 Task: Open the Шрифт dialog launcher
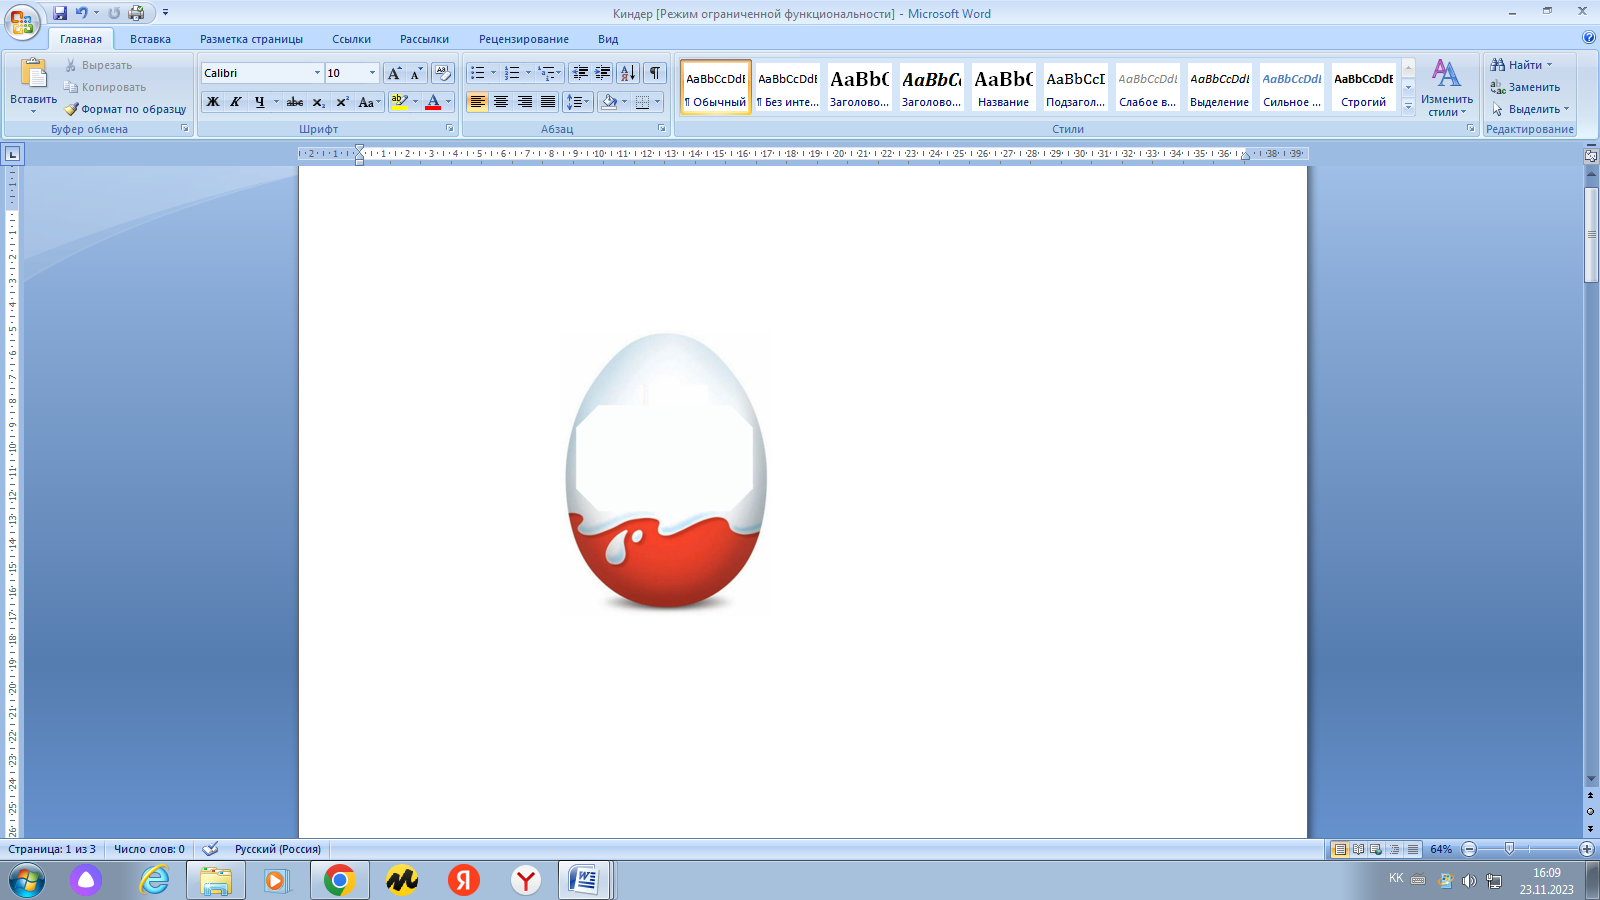[449, 129]
